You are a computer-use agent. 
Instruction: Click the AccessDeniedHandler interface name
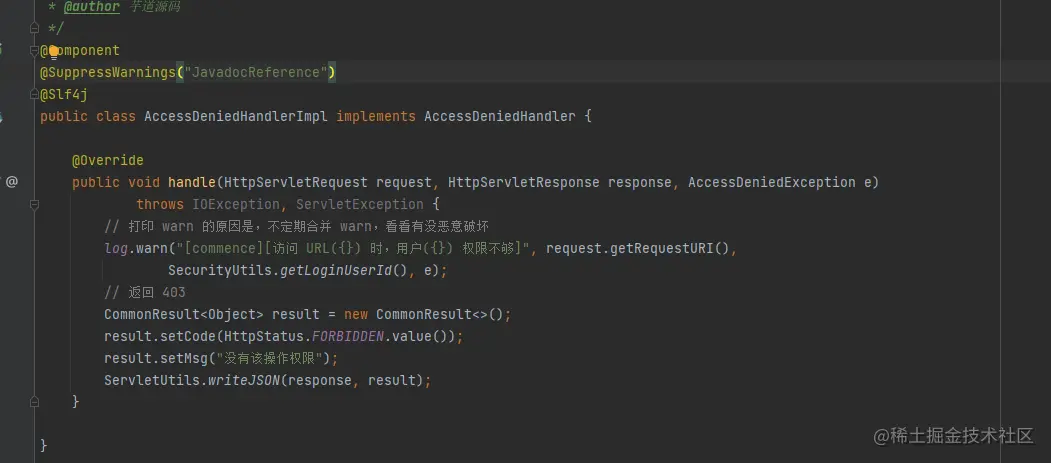pyautogui.click(x=500, y=117)
